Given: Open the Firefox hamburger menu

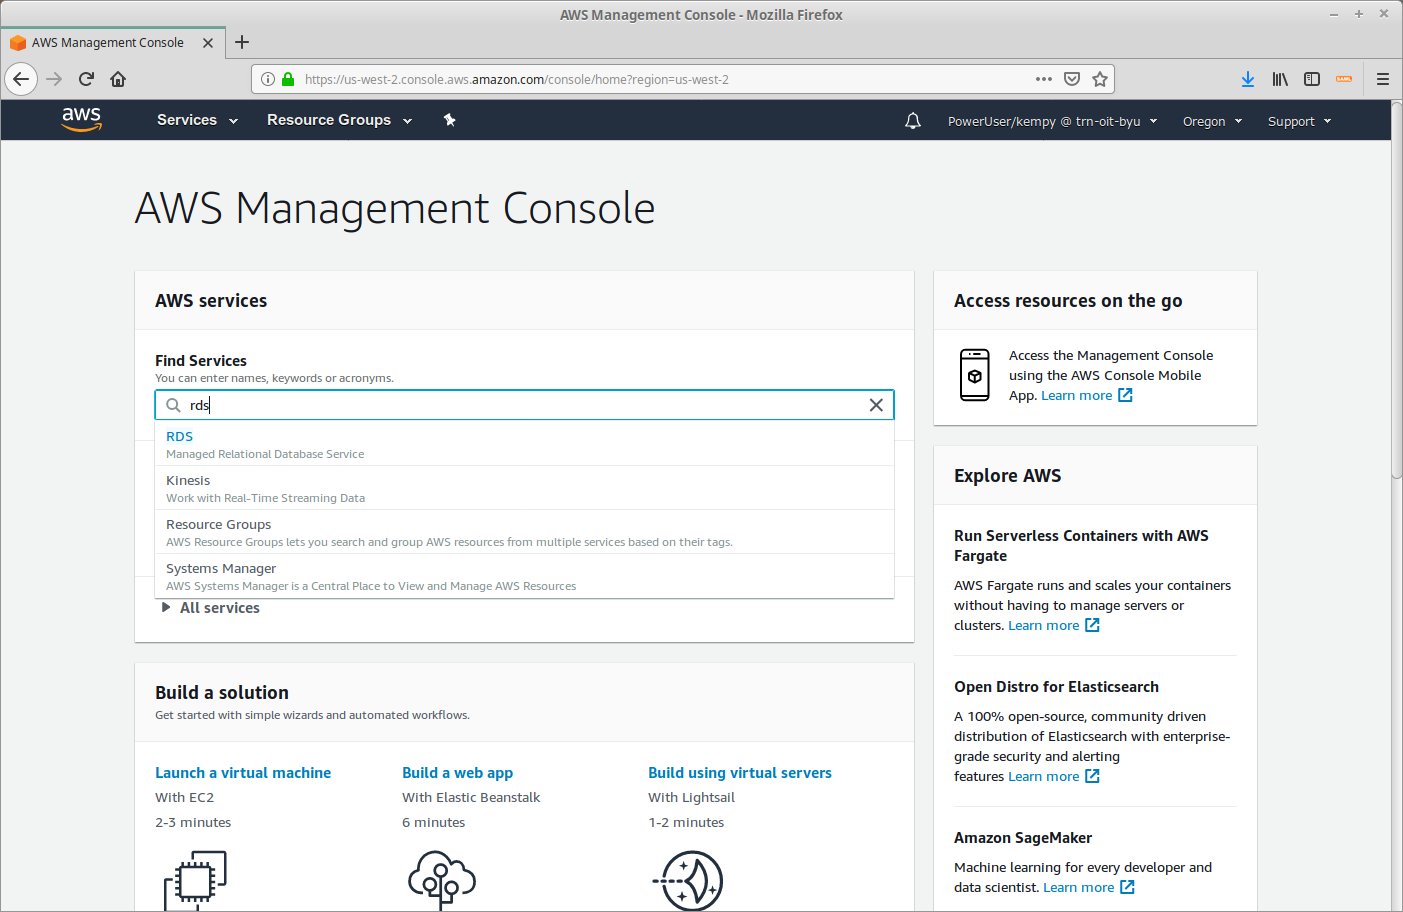Looking at the screenshot, I should 1383,79.
